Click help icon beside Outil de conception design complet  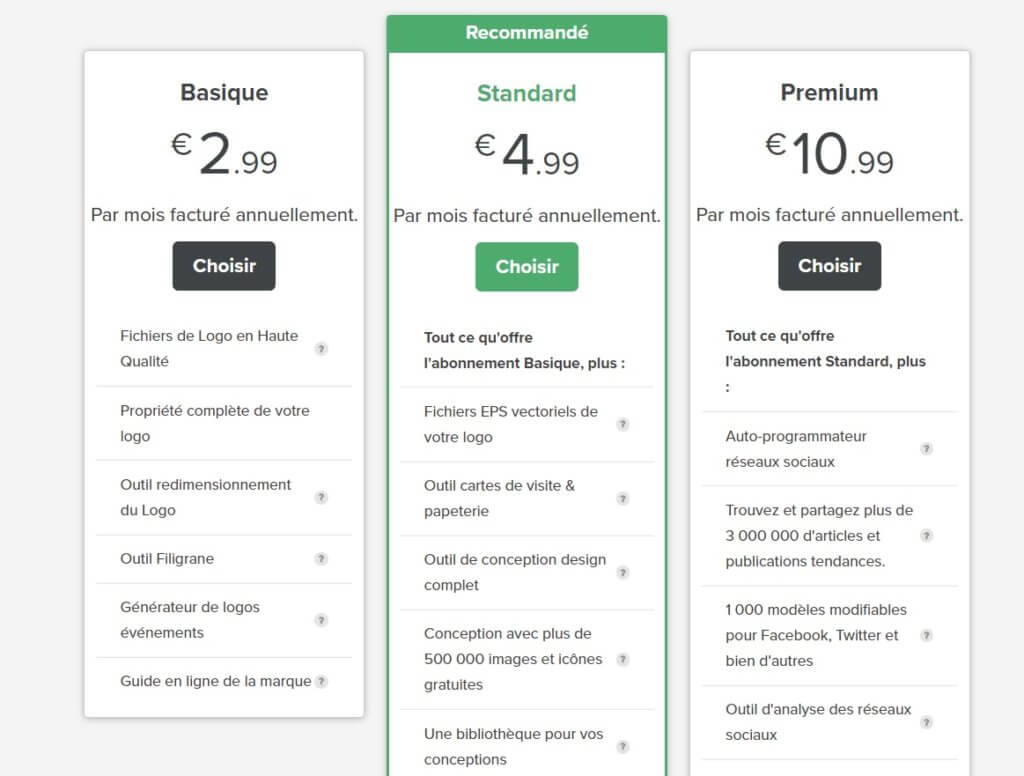pyautogui.click(x=623, y=572)
